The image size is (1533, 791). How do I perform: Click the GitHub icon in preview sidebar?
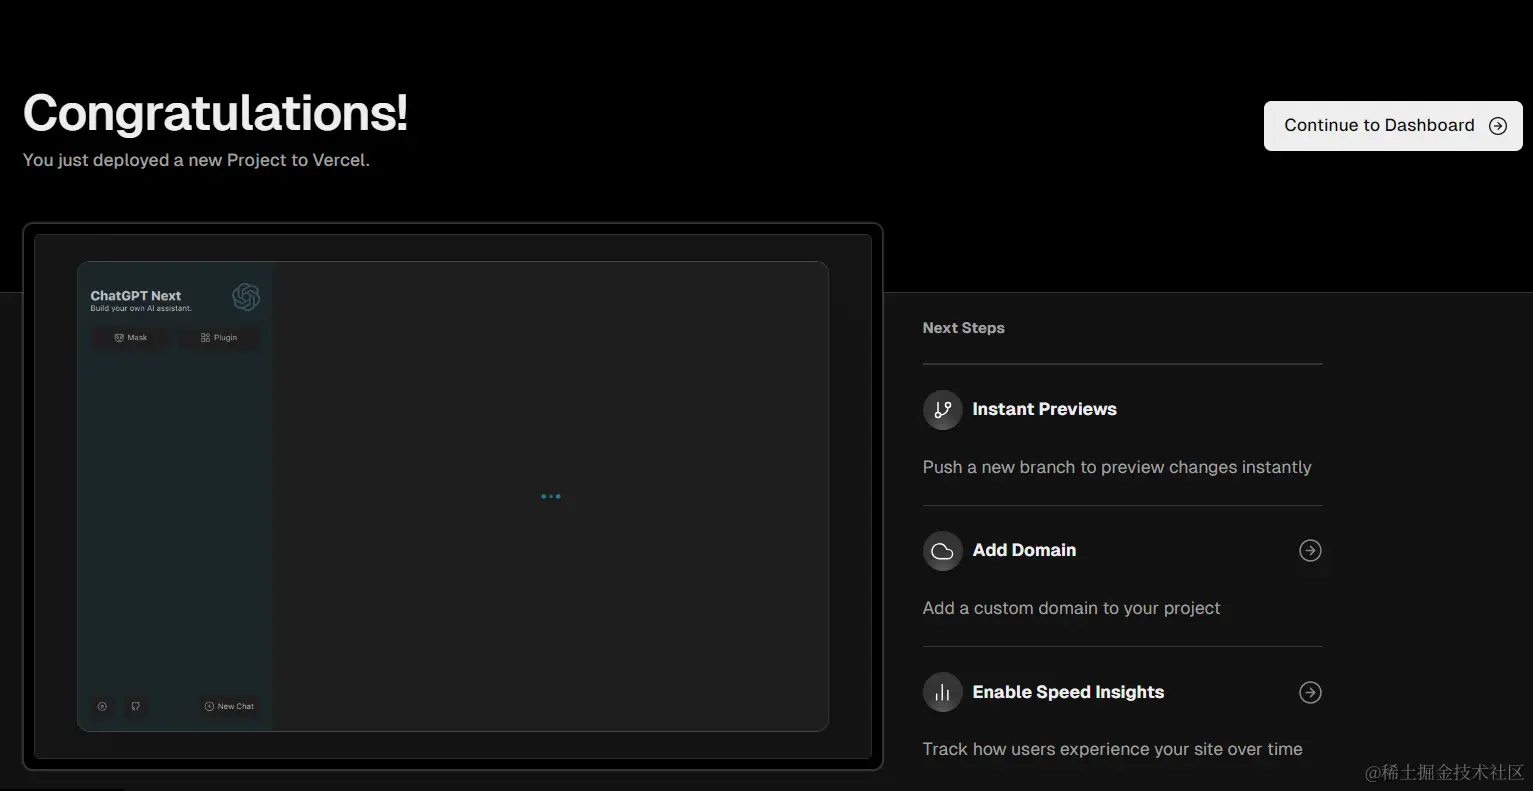point(135,706)
